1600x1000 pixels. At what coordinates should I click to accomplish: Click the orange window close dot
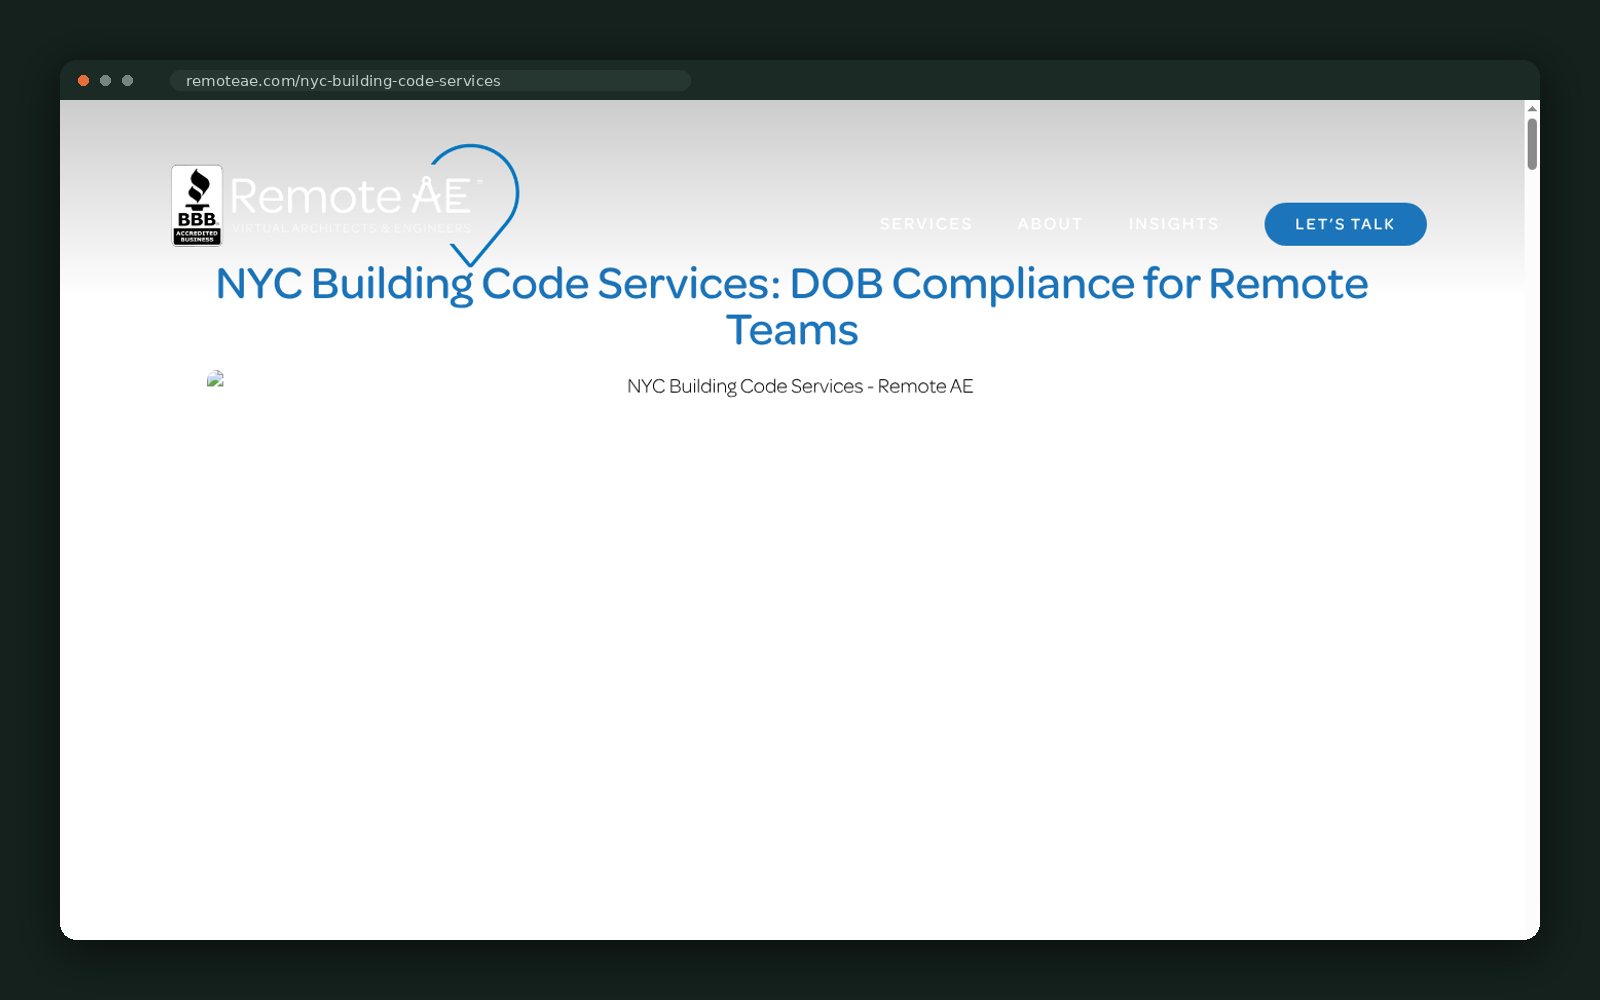(x=84, y=81)
